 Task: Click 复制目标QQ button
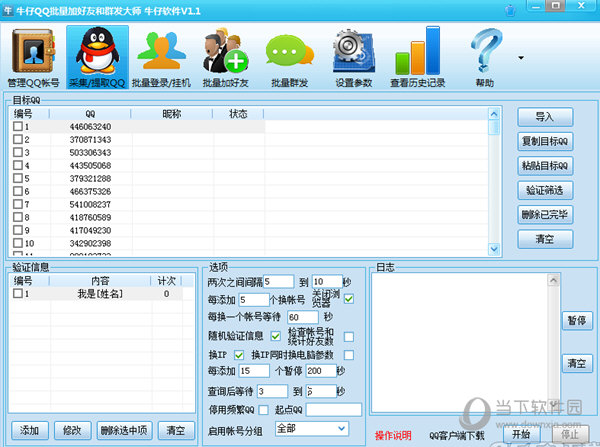point(545,142)
